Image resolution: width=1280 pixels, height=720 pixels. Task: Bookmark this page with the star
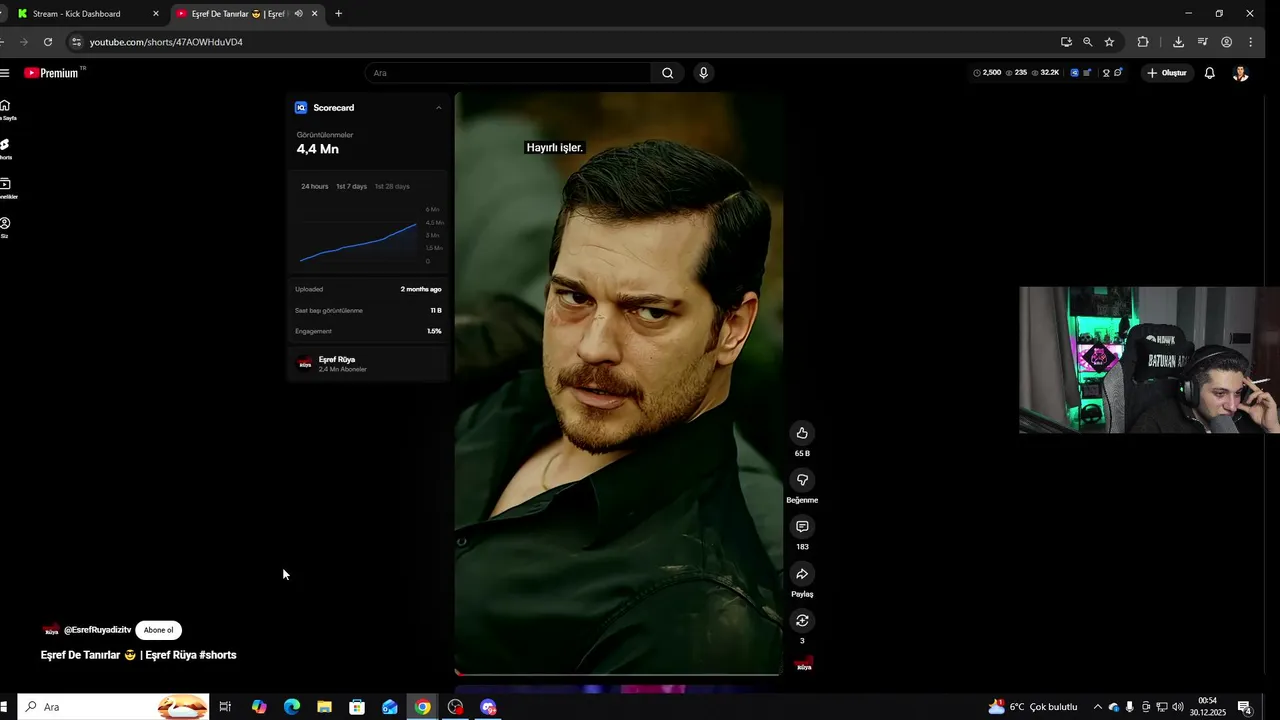1109,42
